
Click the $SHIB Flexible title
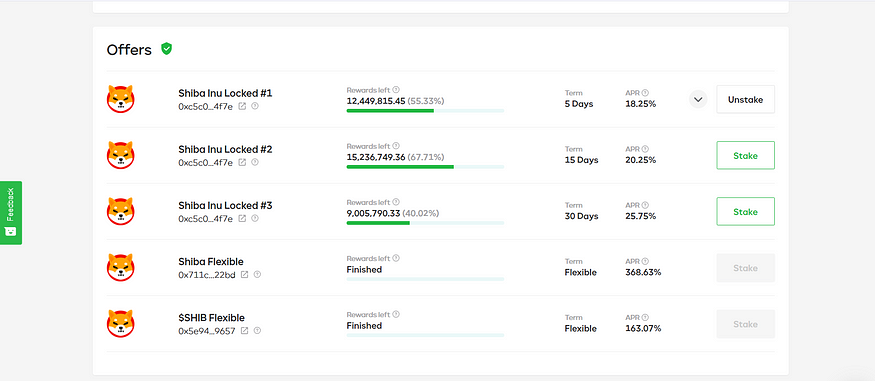[211, 318]
